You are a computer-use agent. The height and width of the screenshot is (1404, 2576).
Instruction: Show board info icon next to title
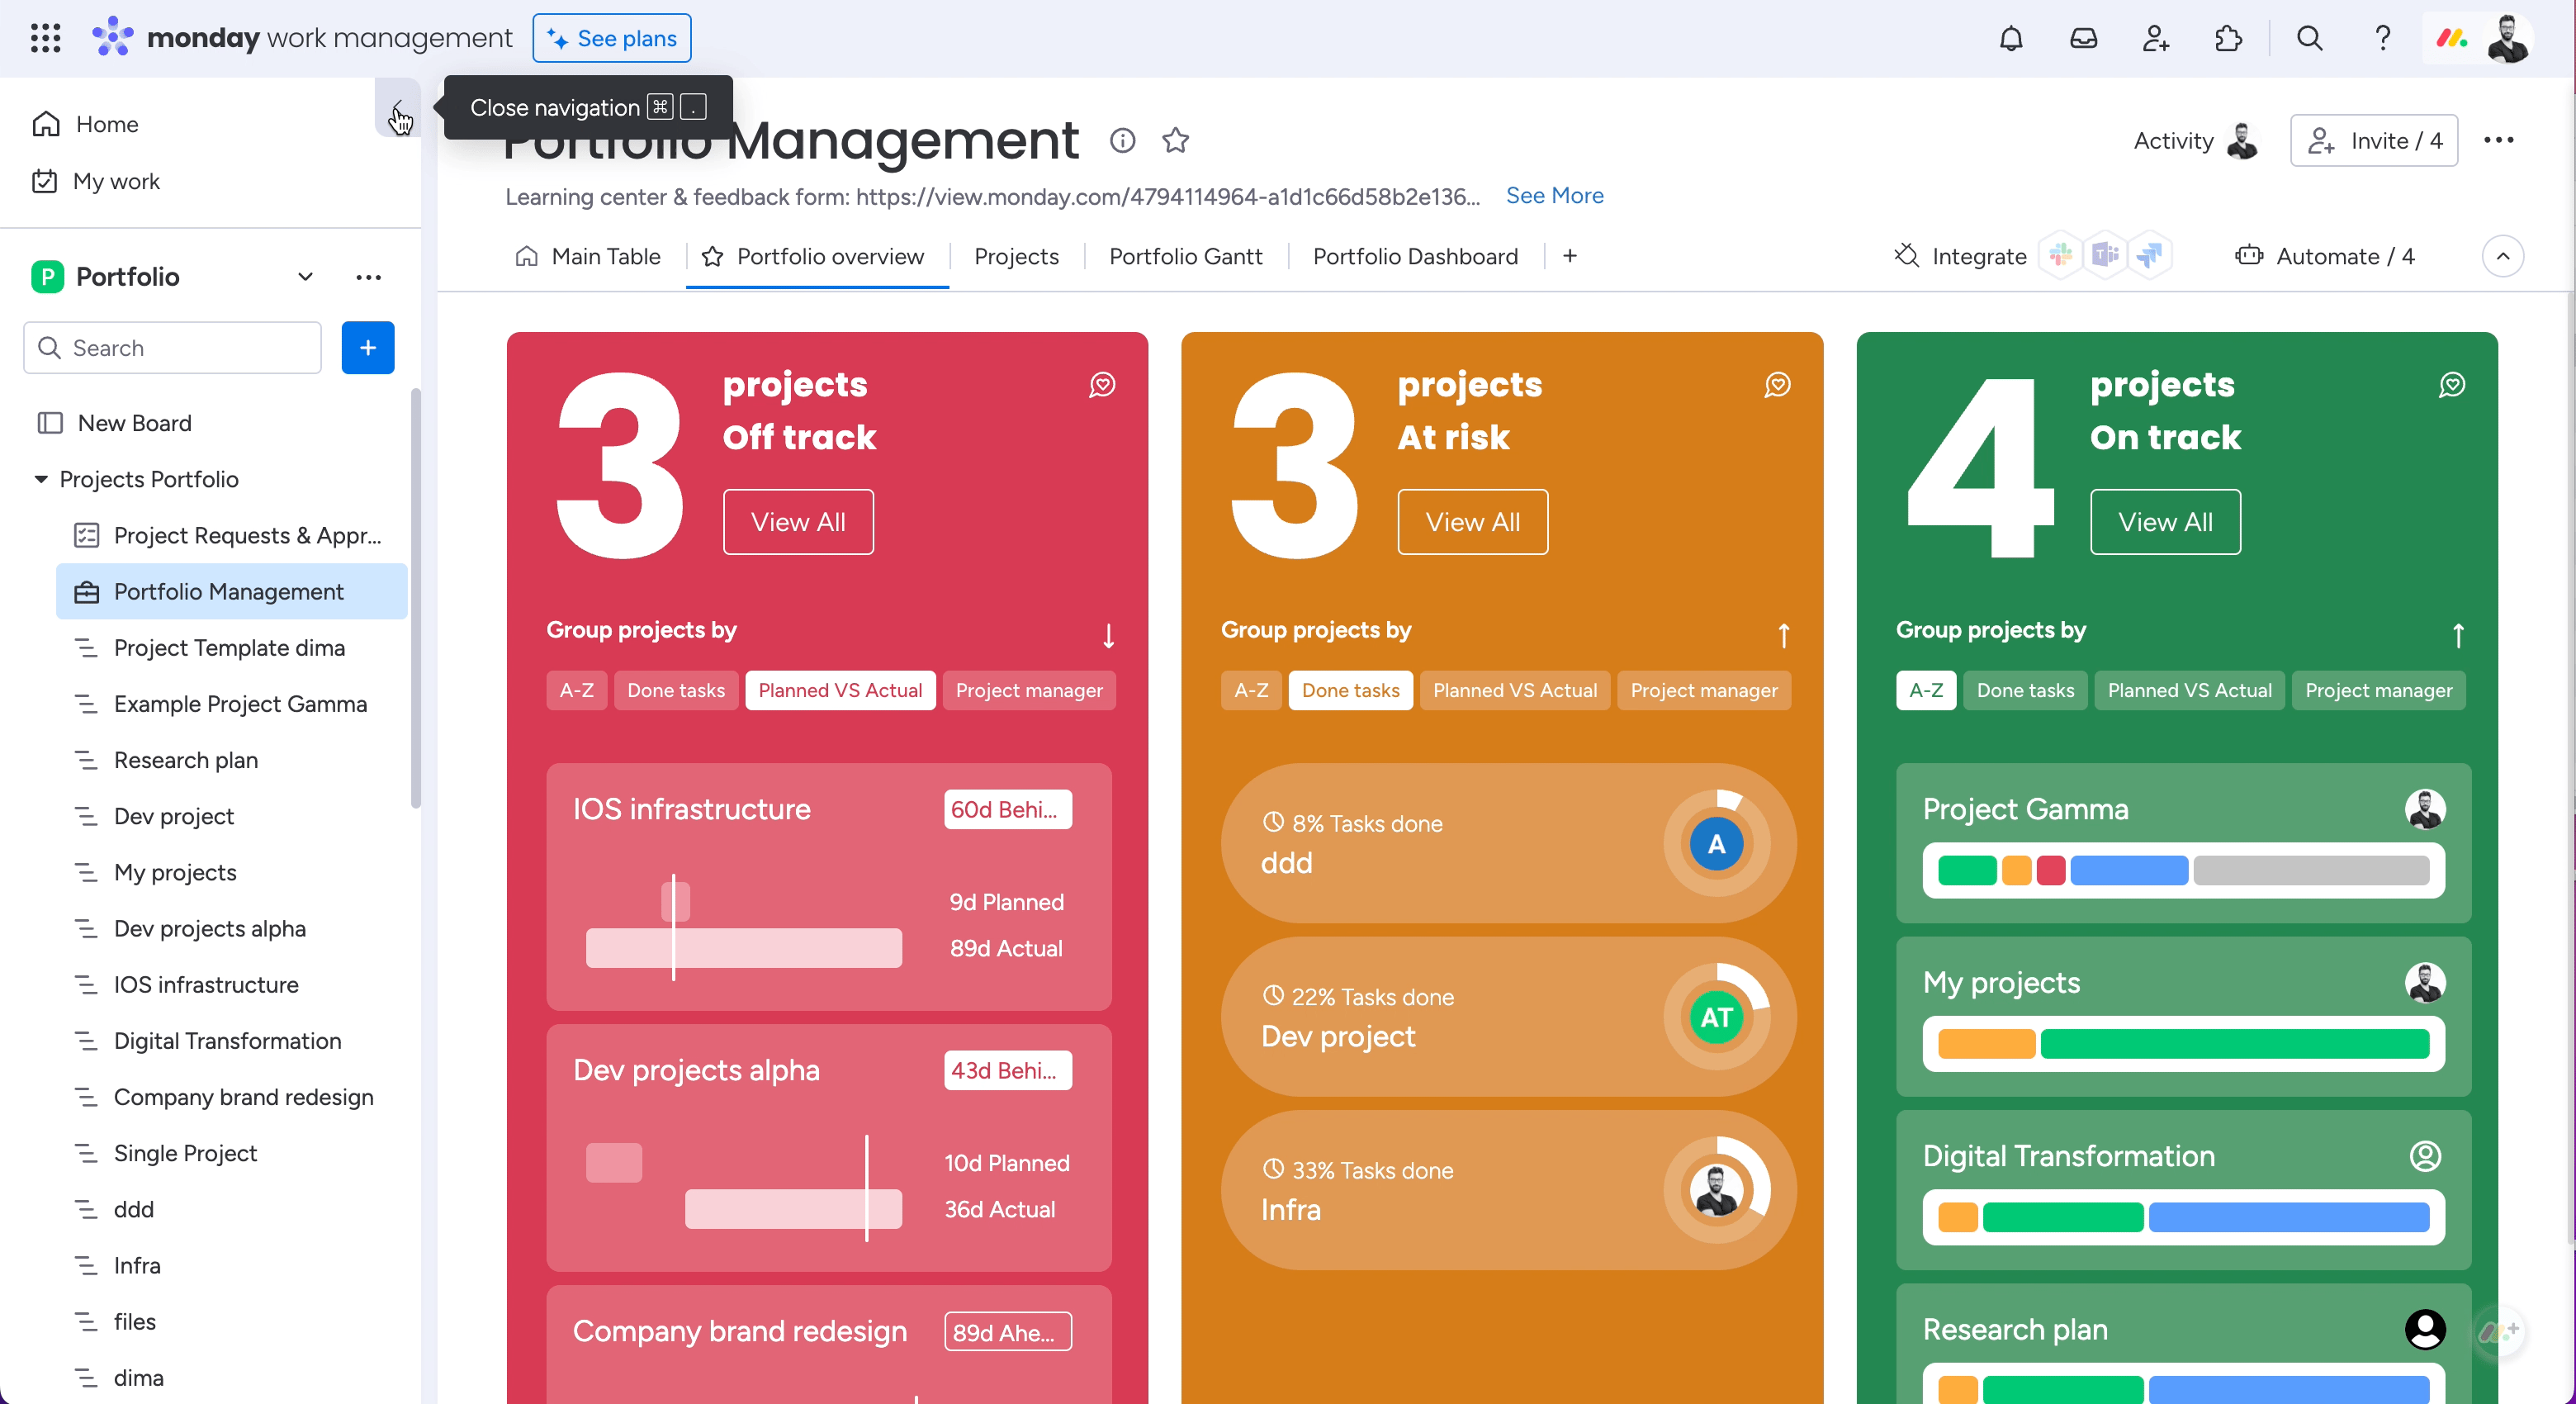coord(1123,140)
